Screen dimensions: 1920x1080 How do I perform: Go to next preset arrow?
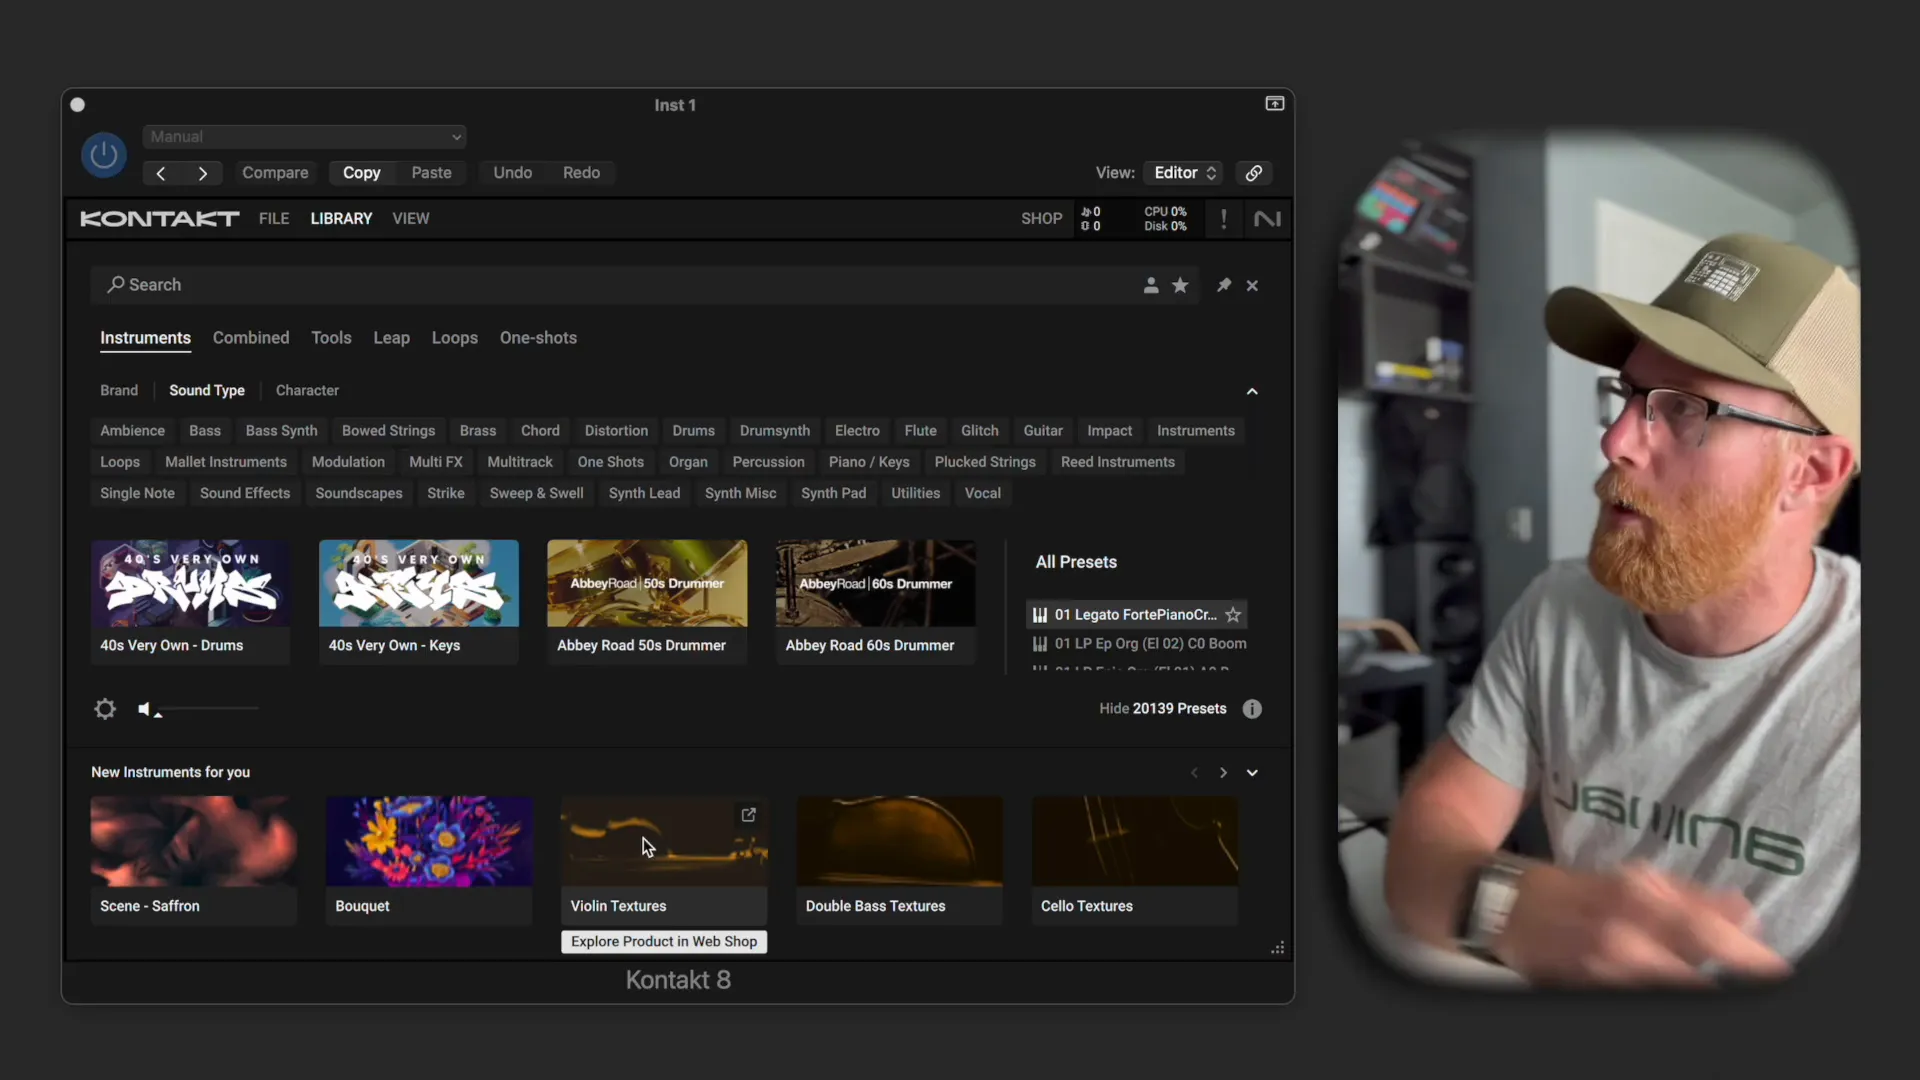point(202,173)
